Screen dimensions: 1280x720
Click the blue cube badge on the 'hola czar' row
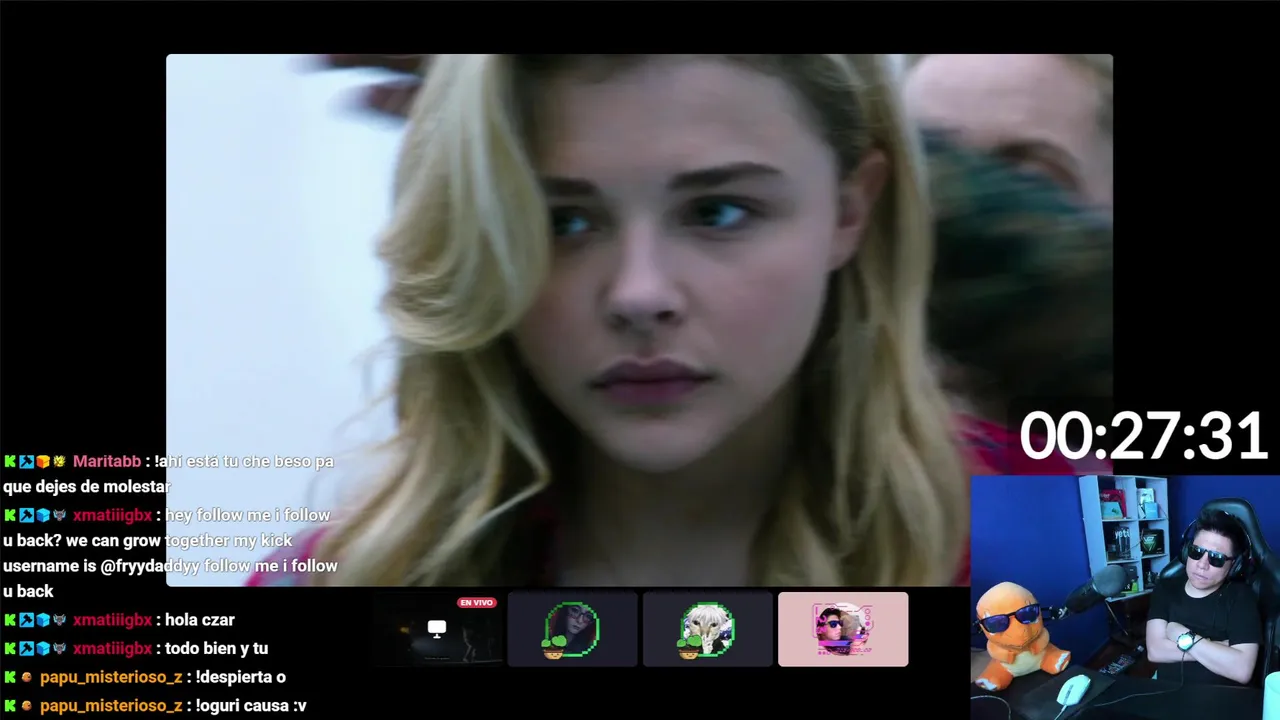point(43,620)
